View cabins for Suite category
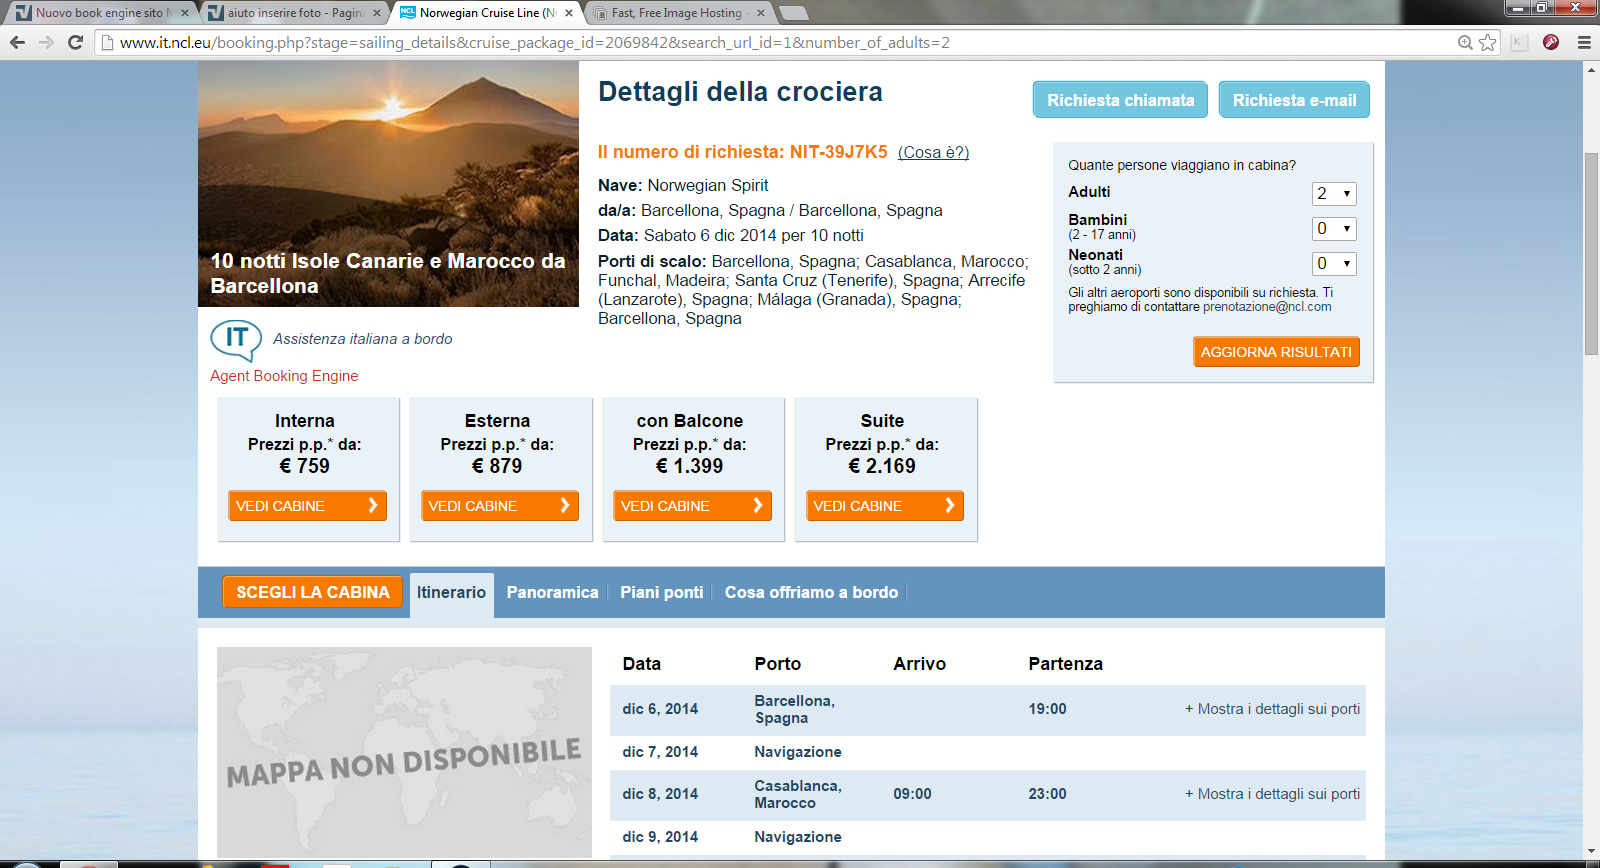Viewport: 1600px width, 868px height. pyautogui.click(x=885, y=506)
